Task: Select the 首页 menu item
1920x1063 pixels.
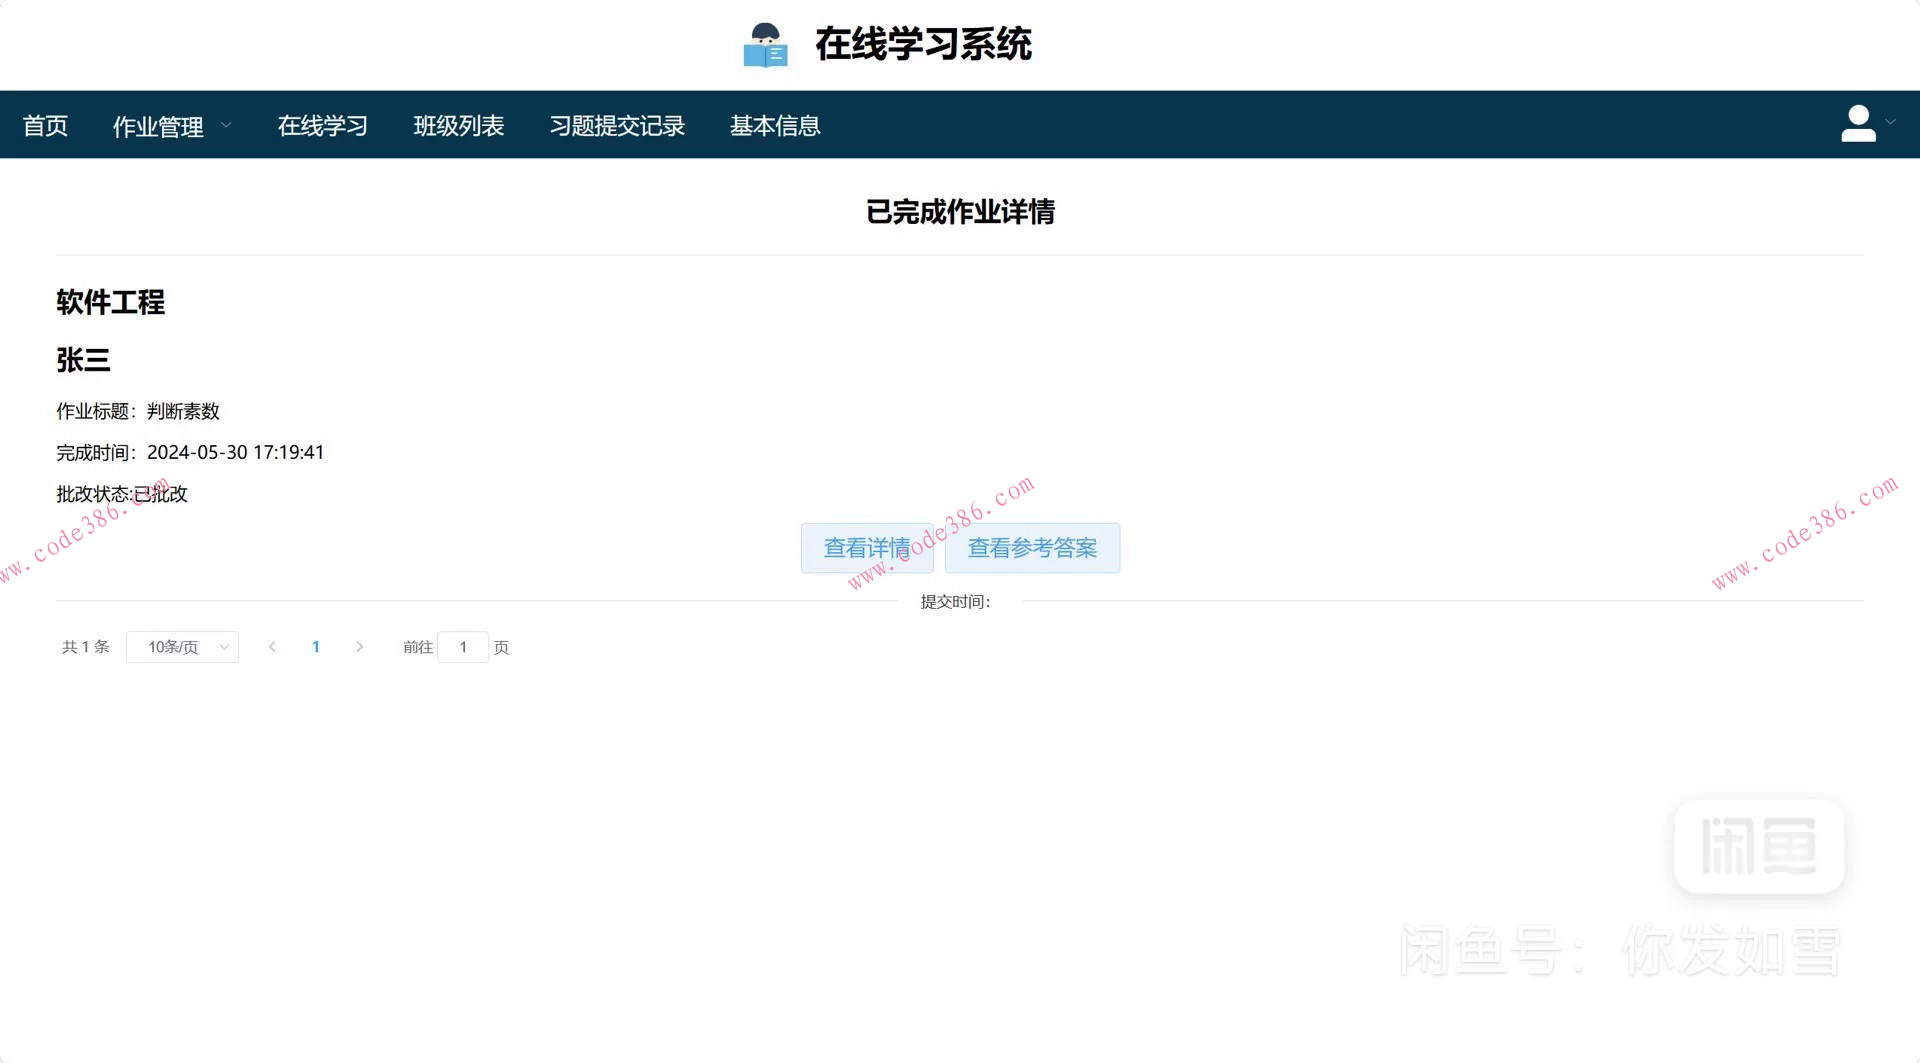Action: point(44,125)
